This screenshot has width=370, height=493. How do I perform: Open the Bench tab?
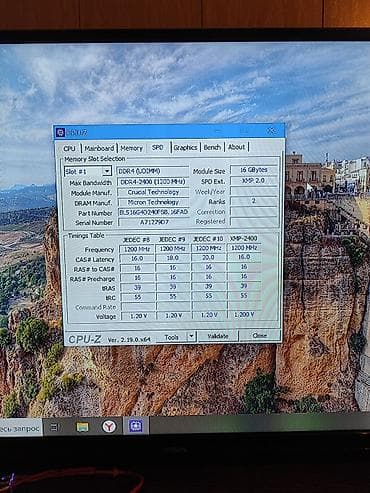(x=212, y=147)
